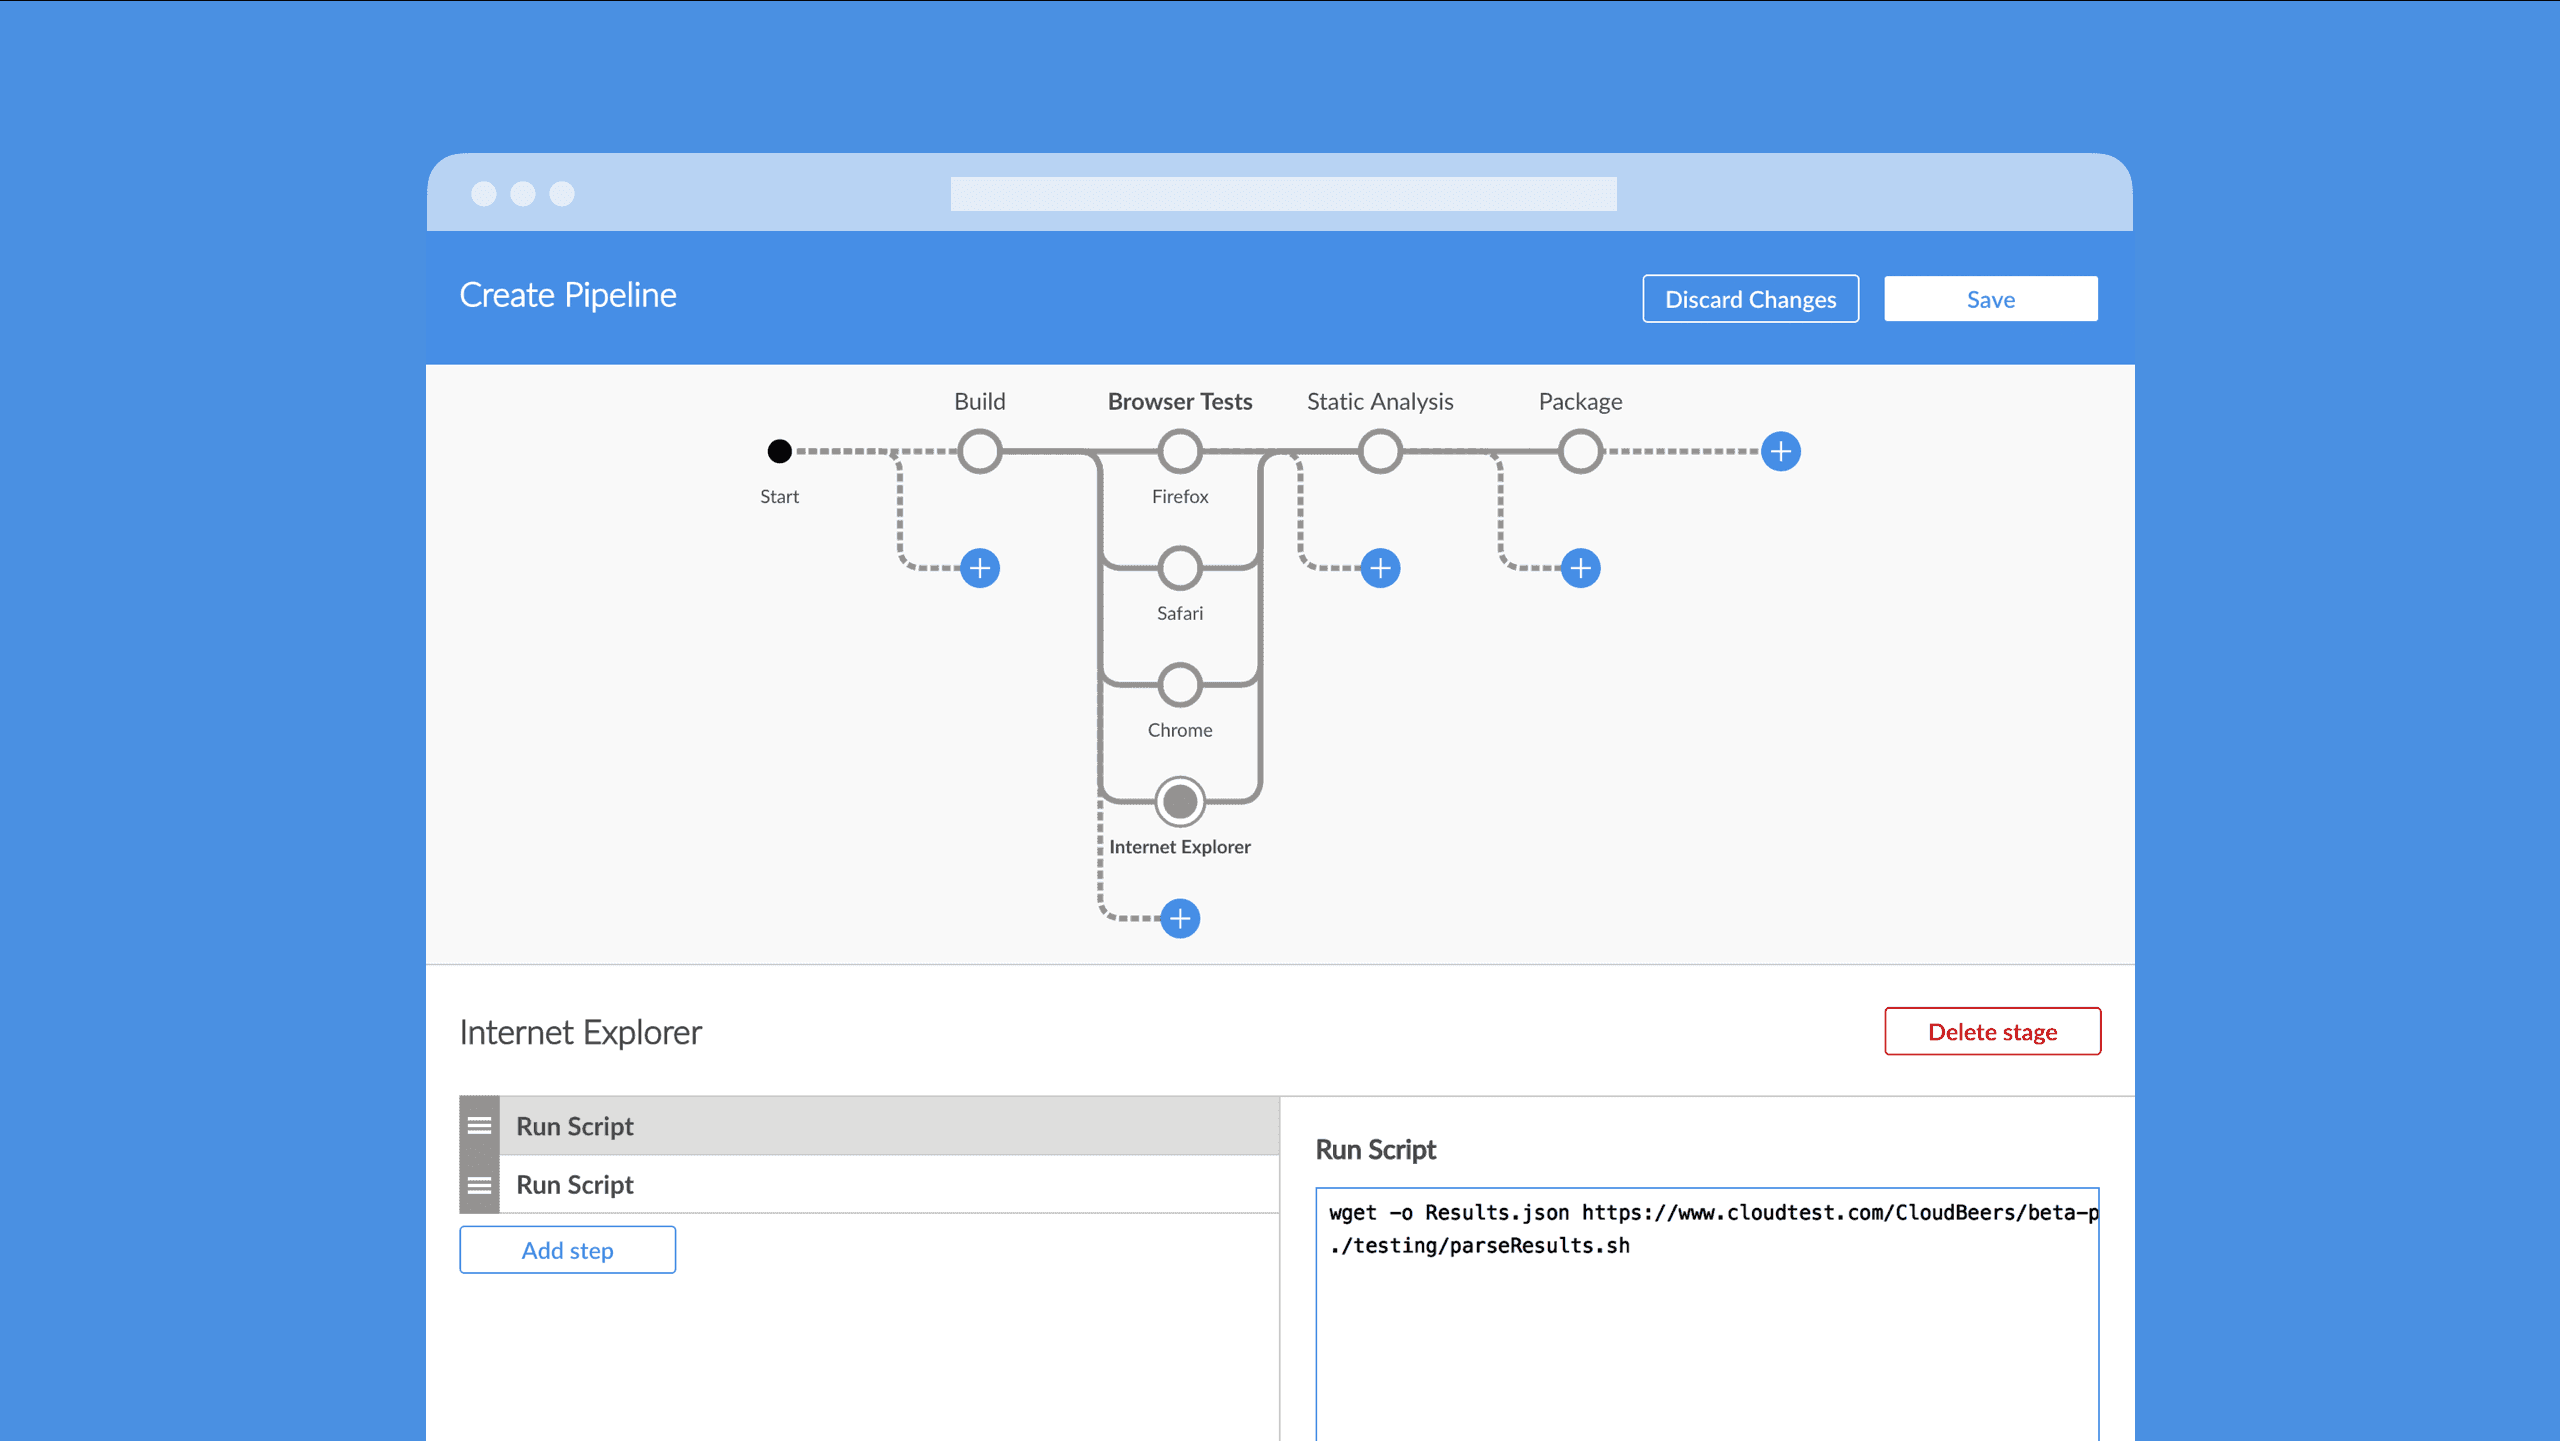Delete the Internet Explorer stage
The image size is (2560, 1441).
[x=1992, y=1031]
